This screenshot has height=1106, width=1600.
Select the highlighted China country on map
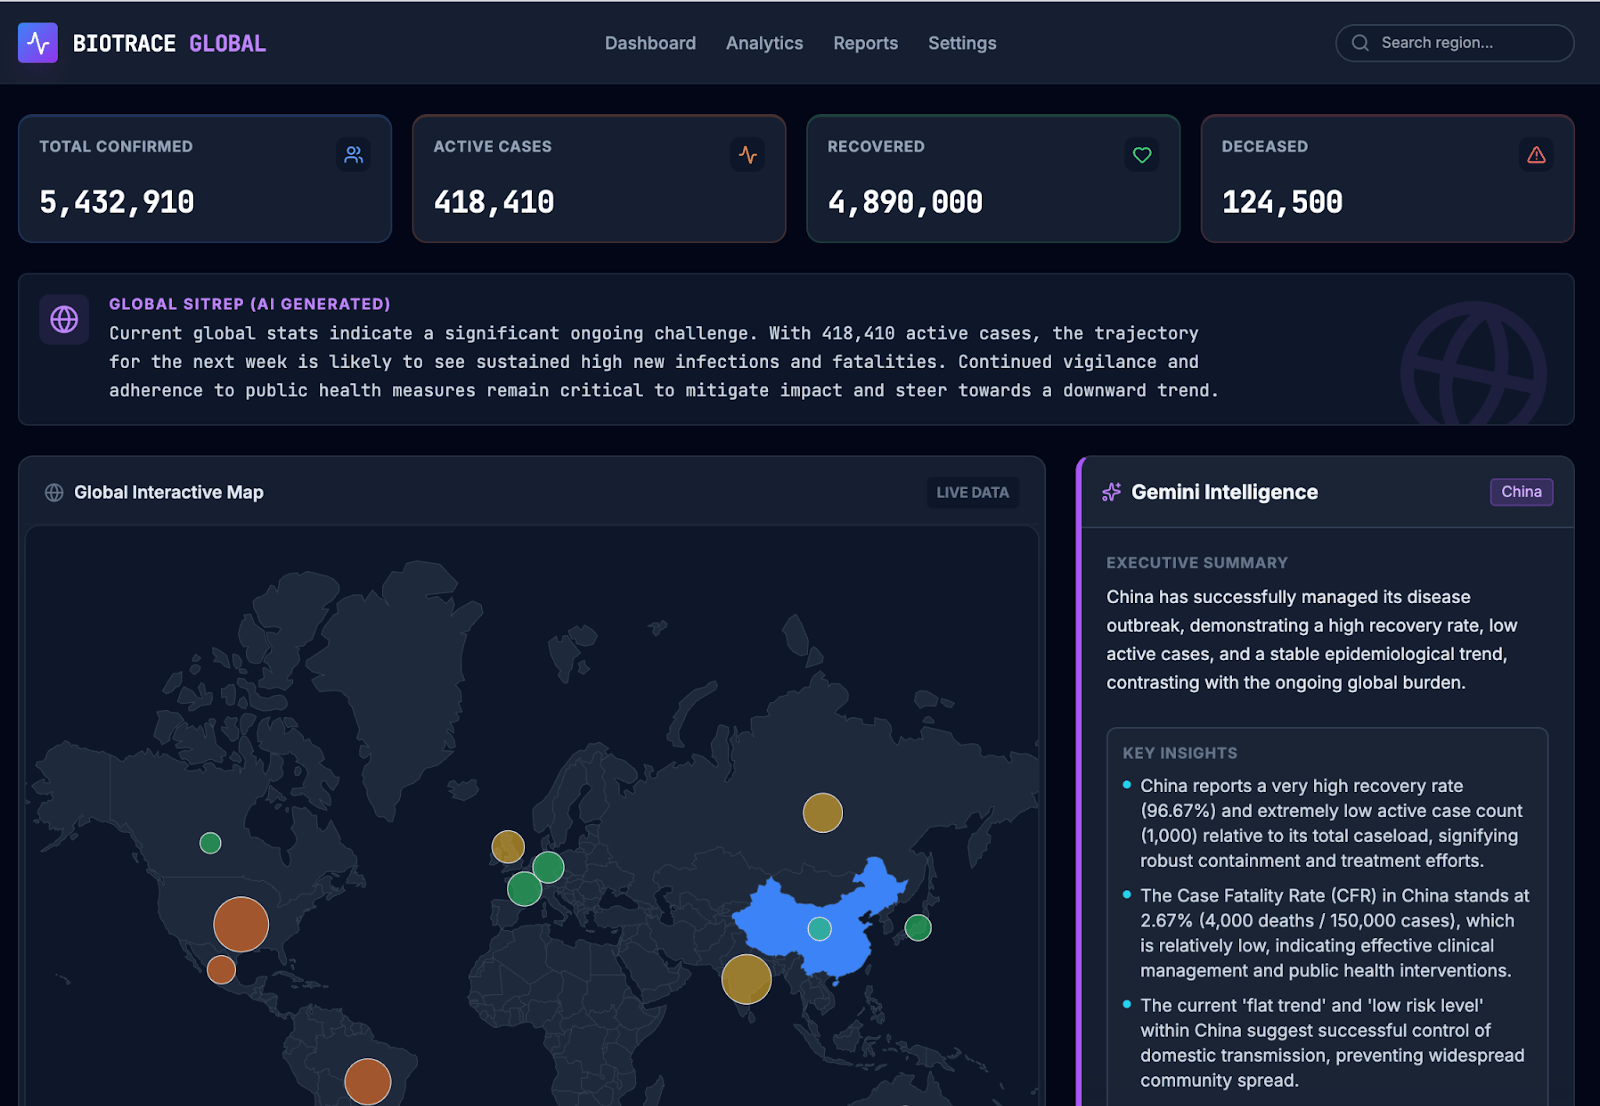(x=780, y=915)
